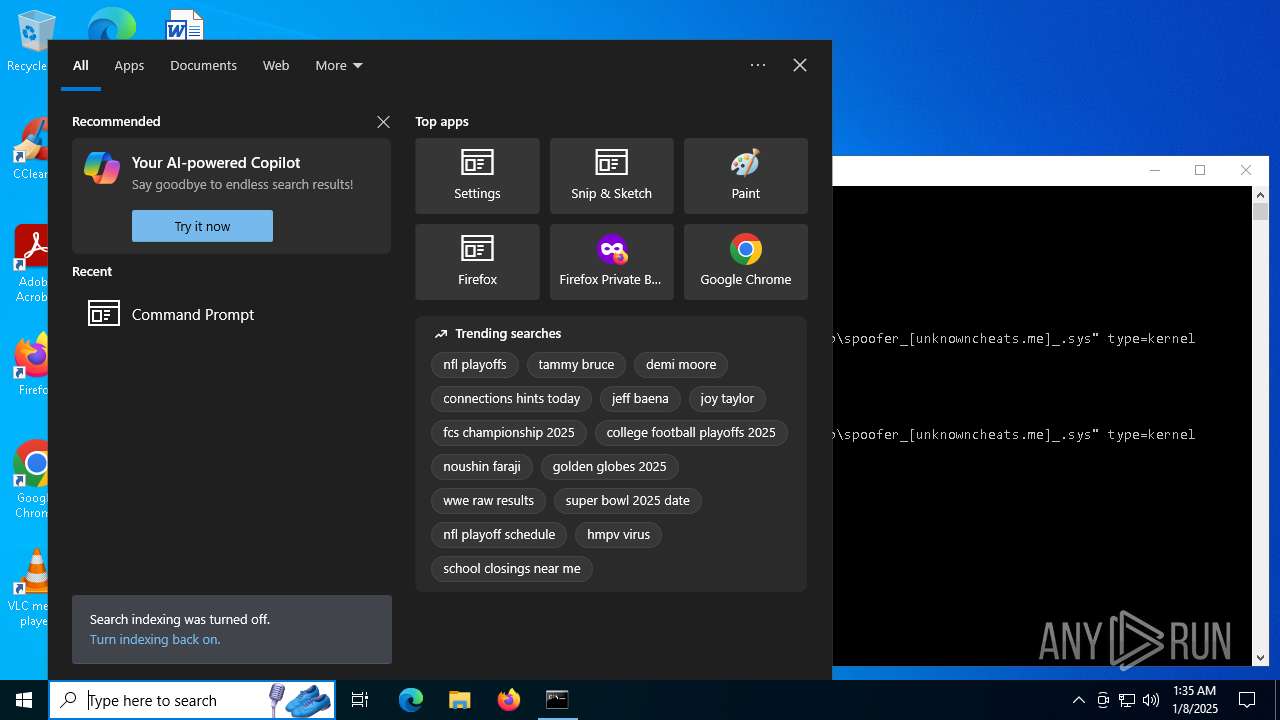Select 'school closings near me' chip
Viewport: 1280px width, 720px height.
pos(512,569)
